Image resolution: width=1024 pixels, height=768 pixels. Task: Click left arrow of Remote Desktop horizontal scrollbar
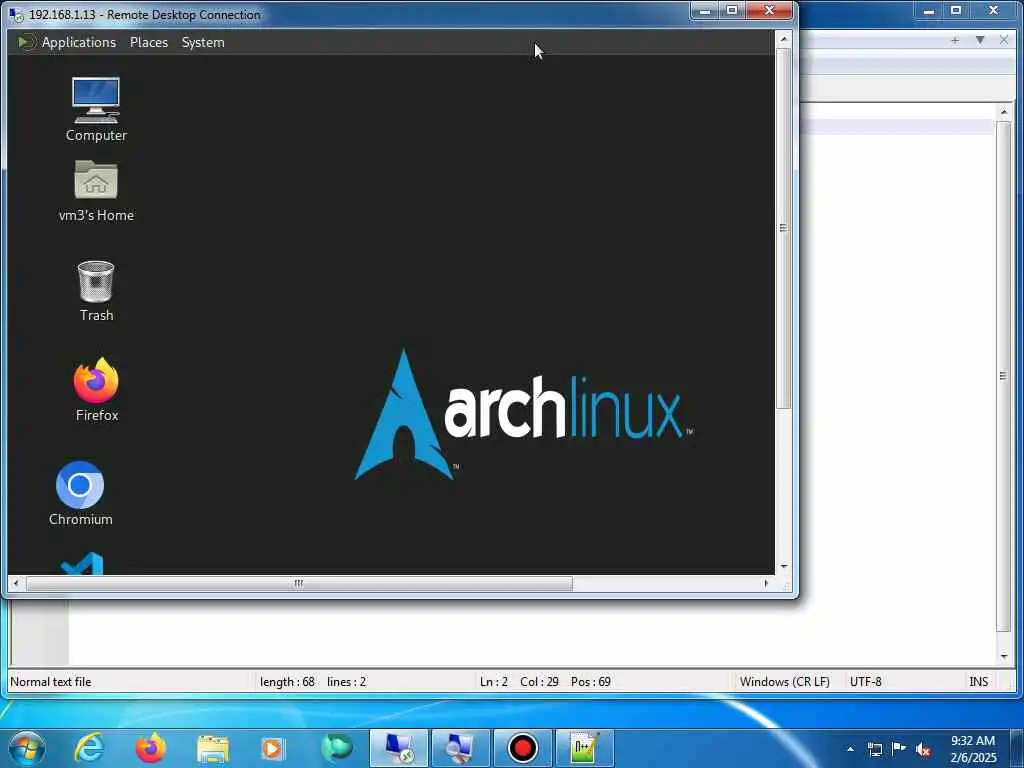click(16, 583)
